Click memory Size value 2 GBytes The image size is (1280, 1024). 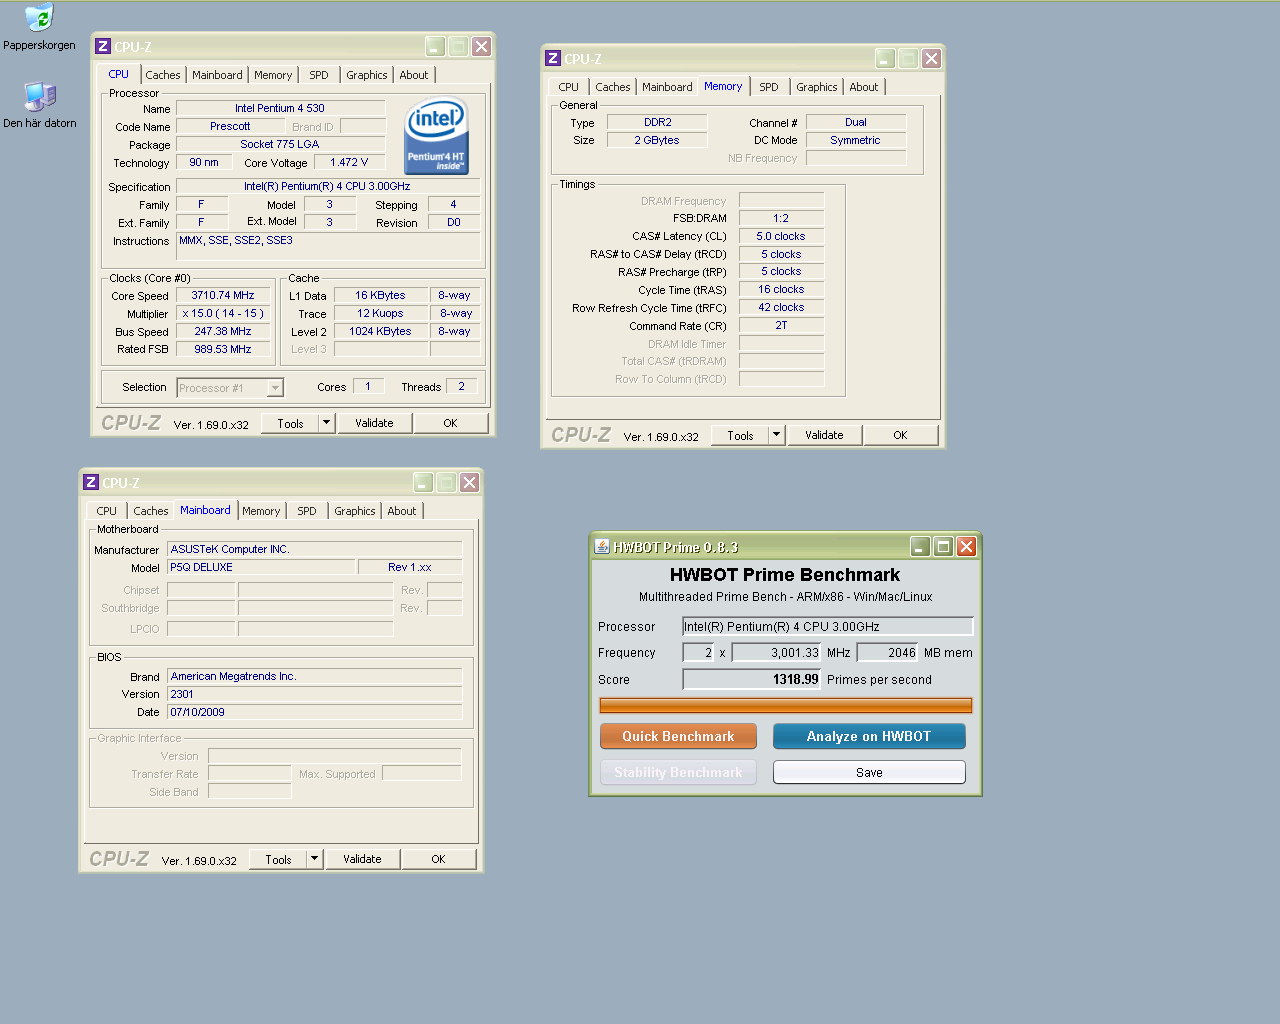pyautogui.click(x=657, y=140)
